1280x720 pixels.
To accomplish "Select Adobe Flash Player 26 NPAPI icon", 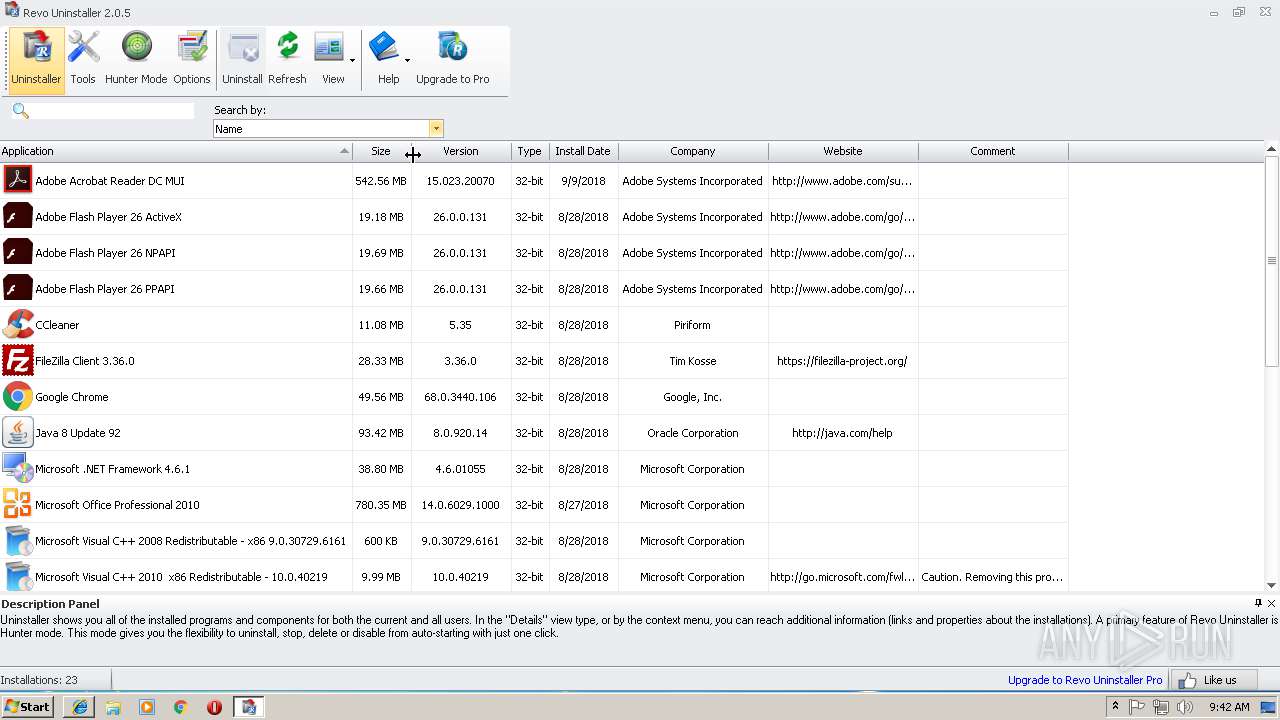I will coord(18,253).
